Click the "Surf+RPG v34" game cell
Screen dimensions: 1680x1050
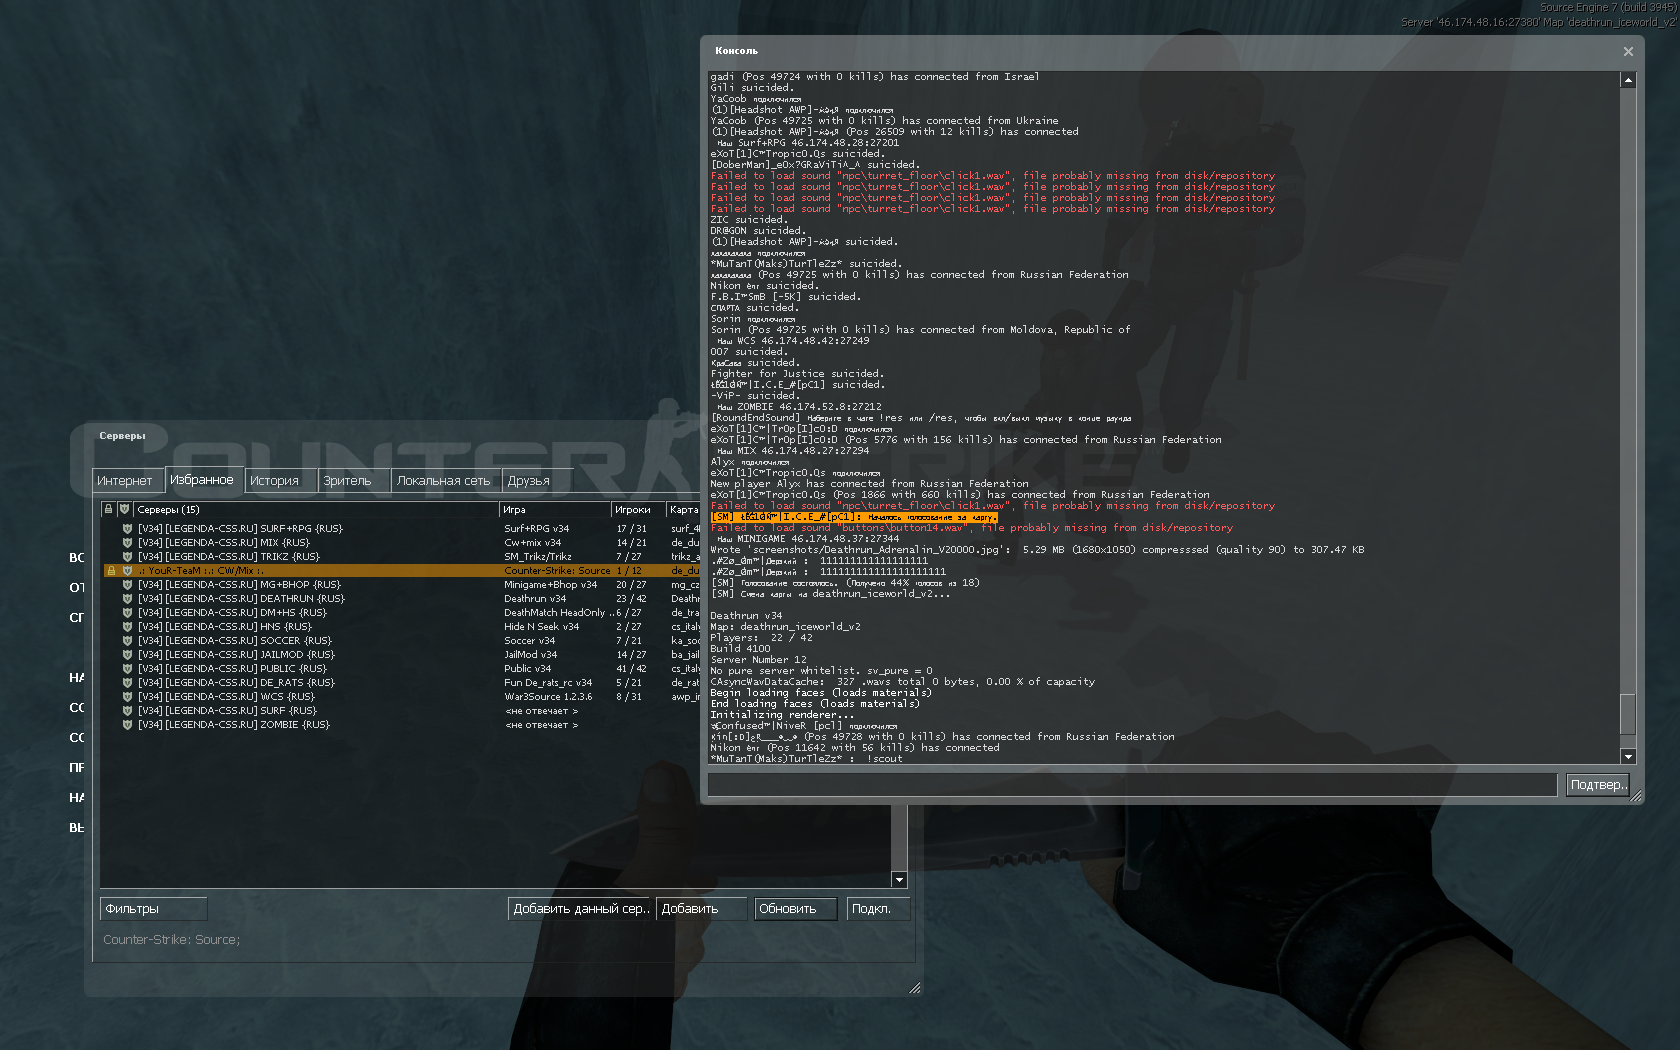coord(537,528)
